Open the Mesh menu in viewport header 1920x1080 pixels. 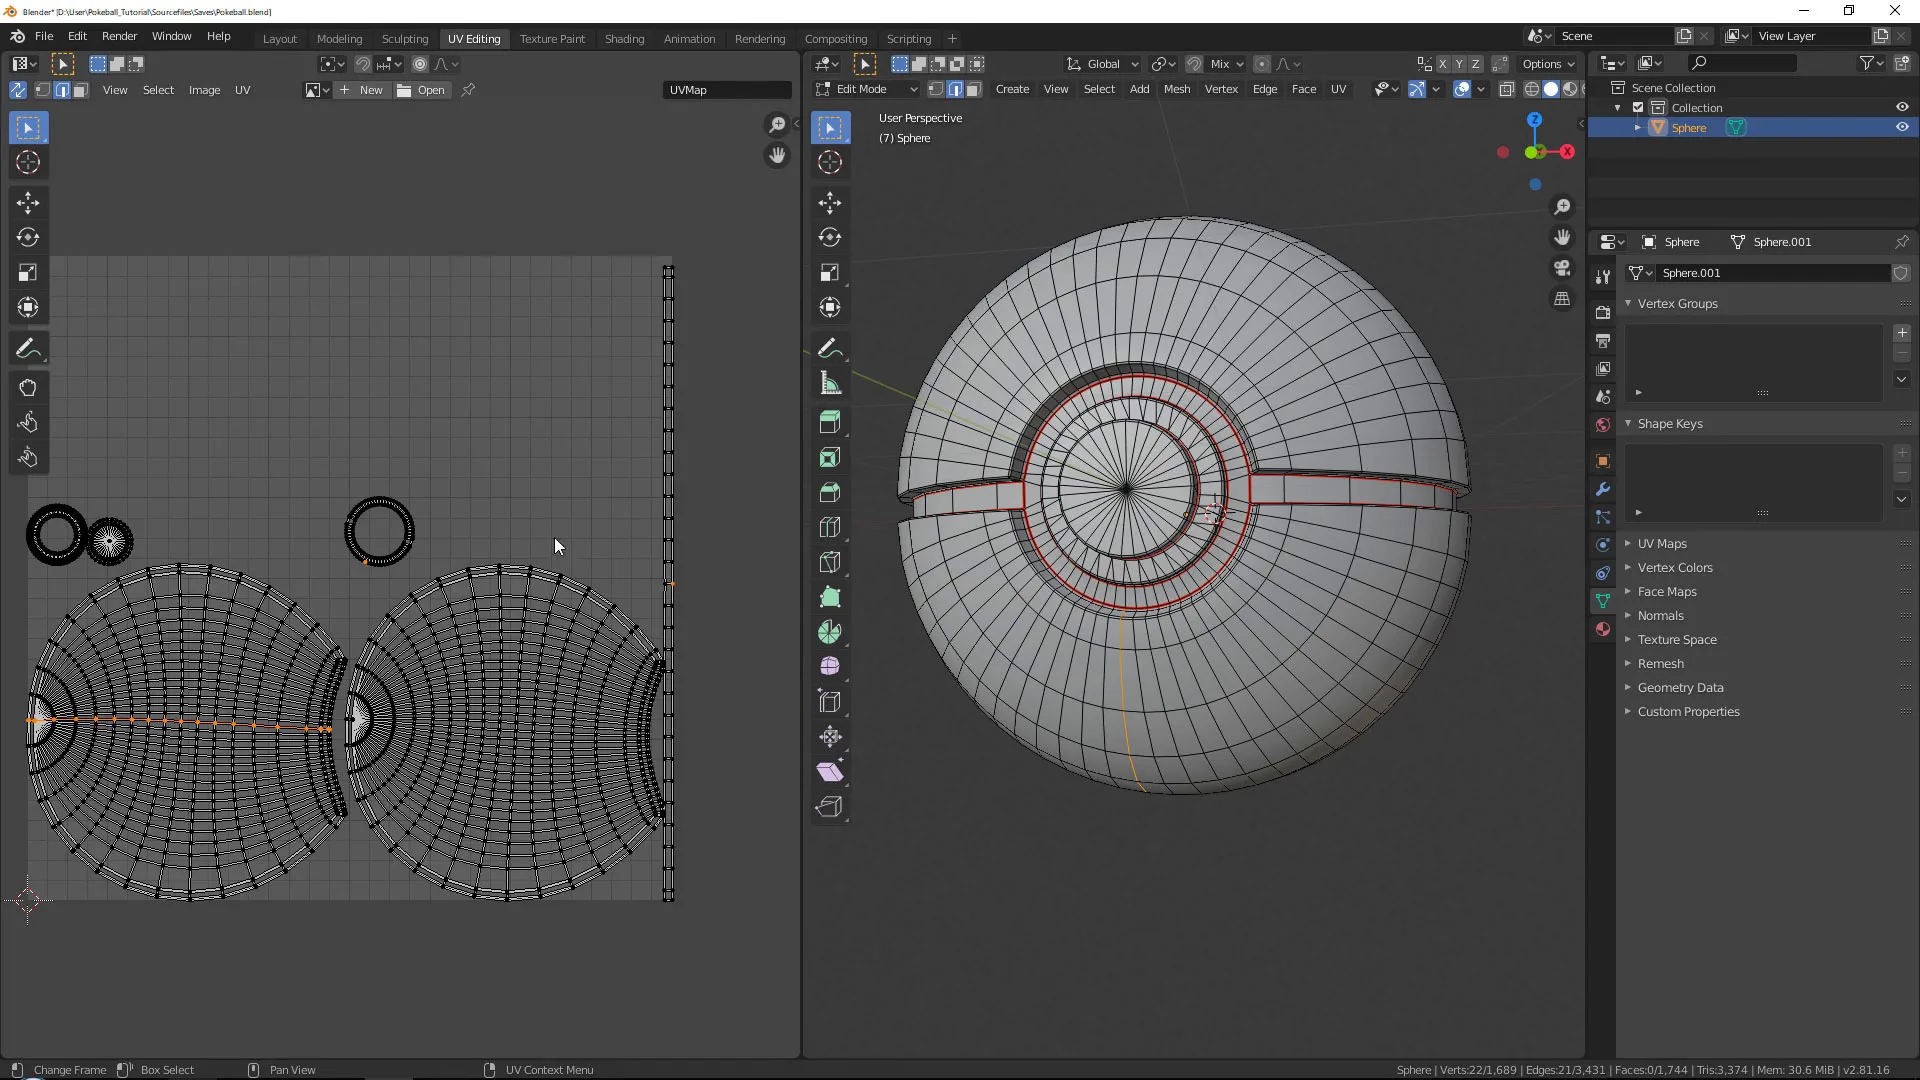pos(1177,89)
